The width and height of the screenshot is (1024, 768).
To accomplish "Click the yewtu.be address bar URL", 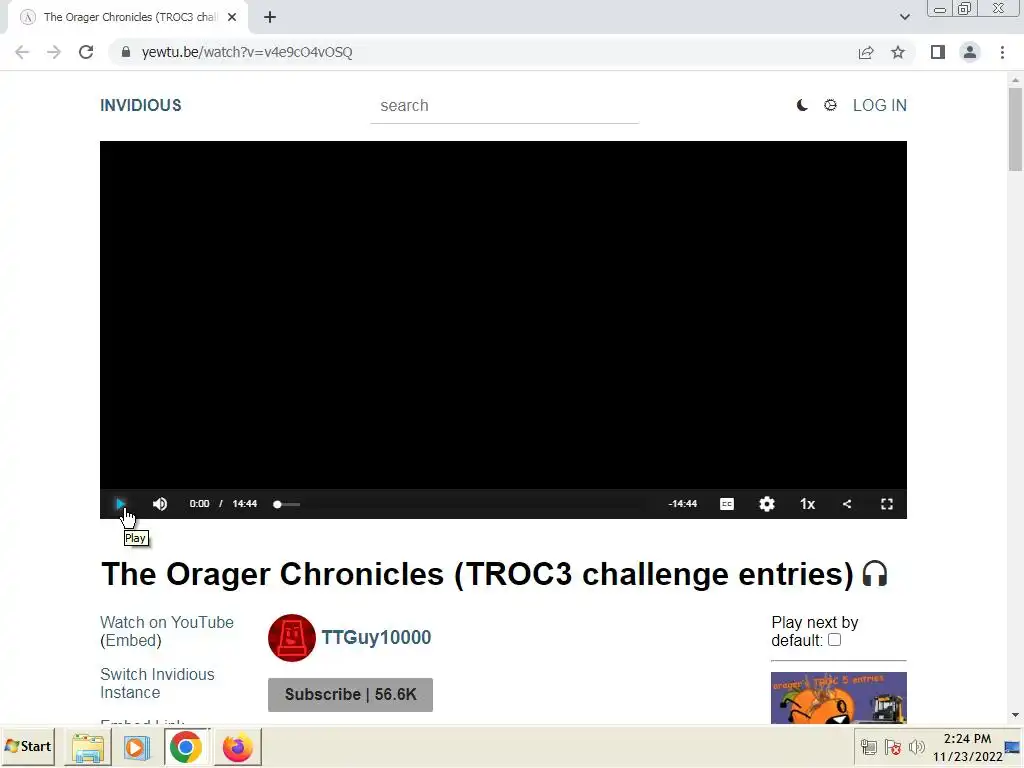I will 247,52.
